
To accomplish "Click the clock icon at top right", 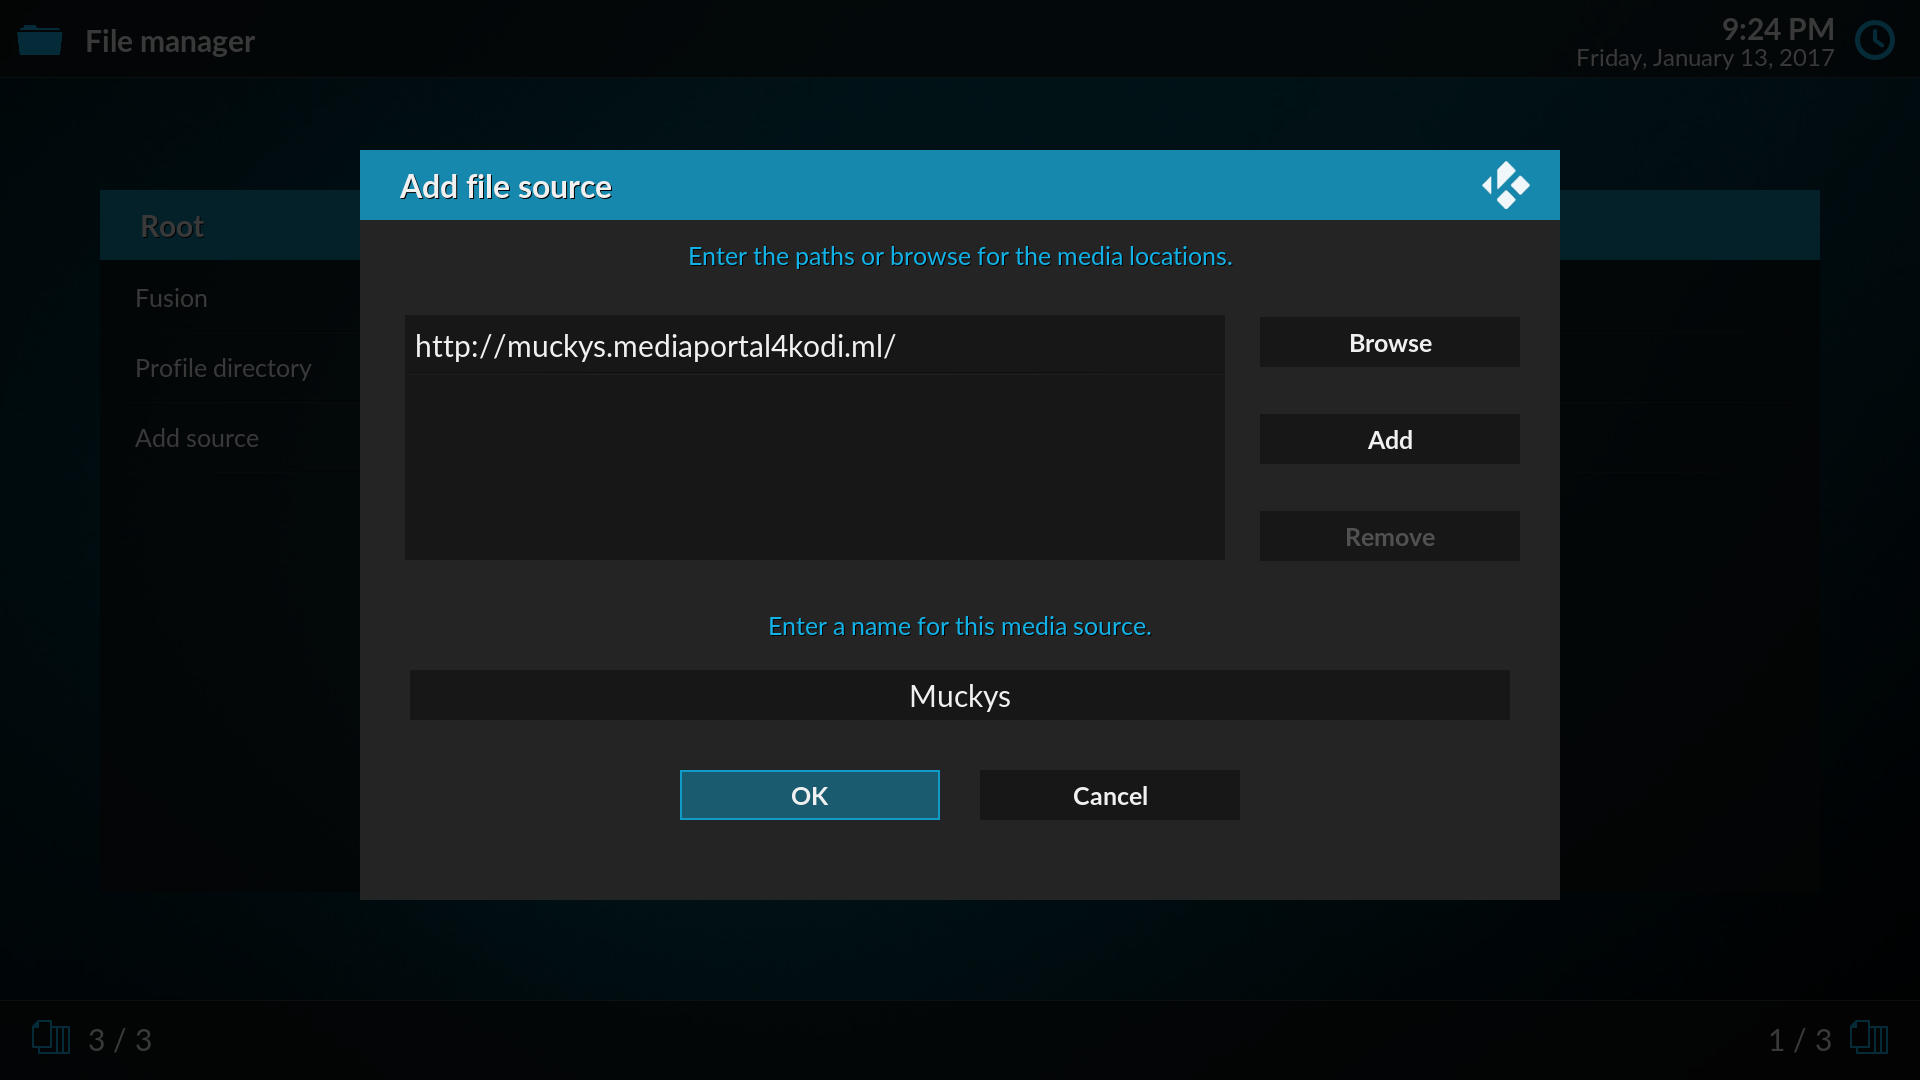I will click(1874, 41).
